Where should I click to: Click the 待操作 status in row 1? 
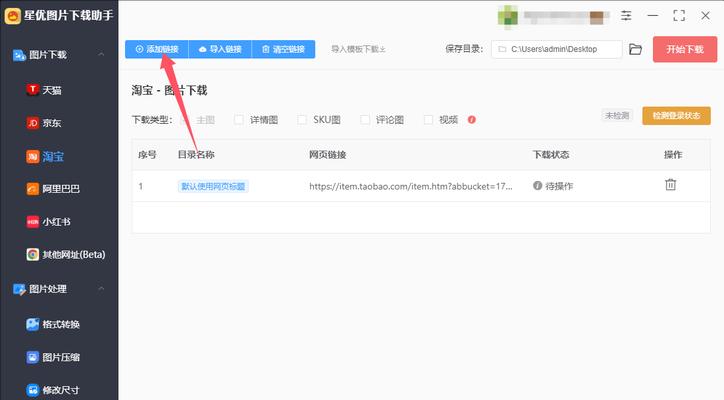[x=553, y=186]
